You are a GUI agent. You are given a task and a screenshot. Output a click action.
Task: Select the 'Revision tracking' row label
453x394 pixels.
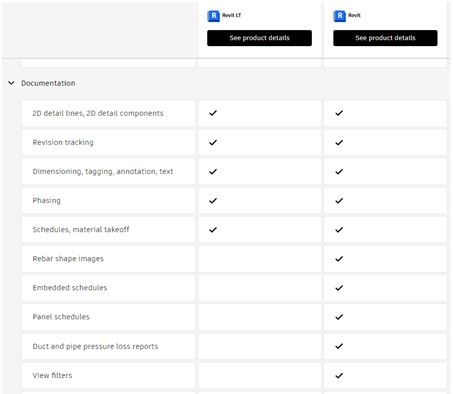(63, 142)
